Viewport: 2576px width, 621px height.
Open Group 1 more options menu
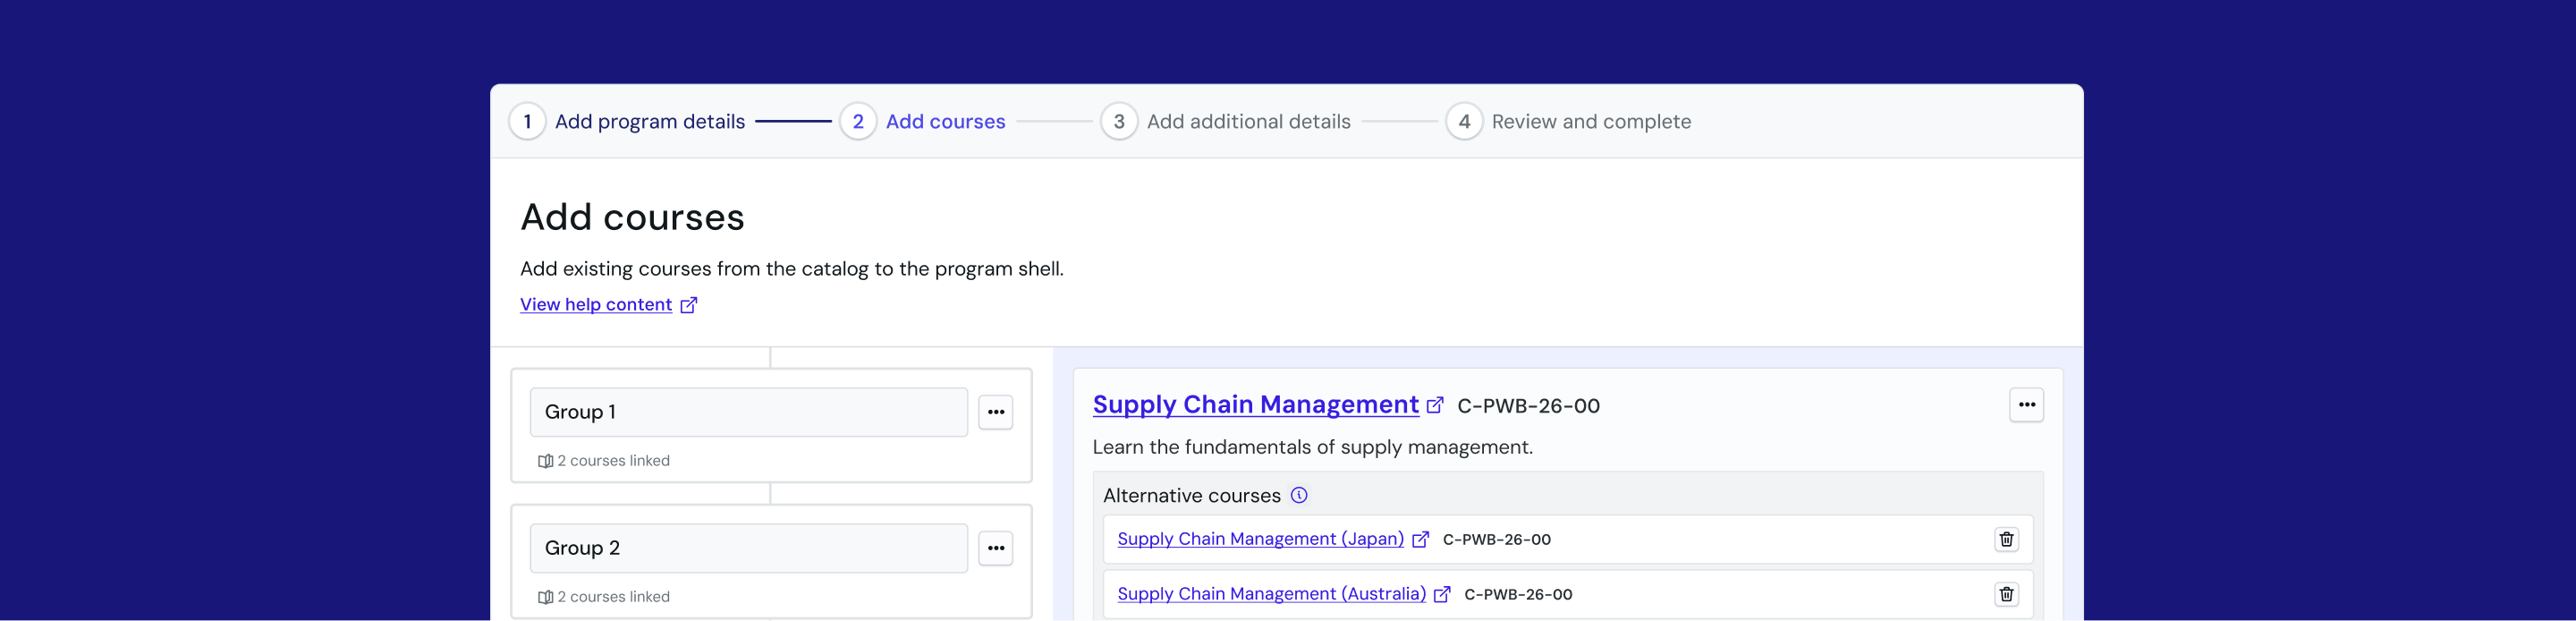(995, 412)
